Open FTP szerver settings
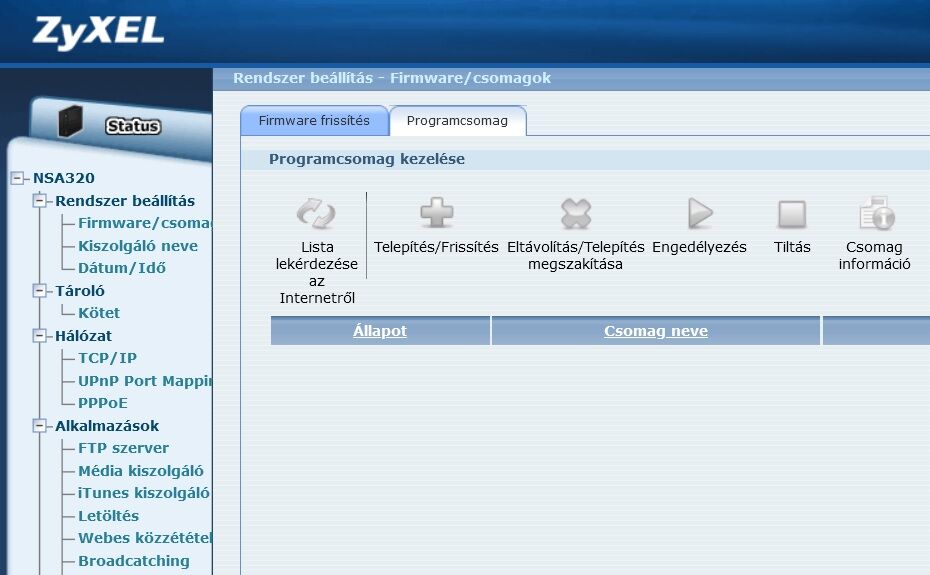Screen dimensions: 930x575 click(123, 448)
